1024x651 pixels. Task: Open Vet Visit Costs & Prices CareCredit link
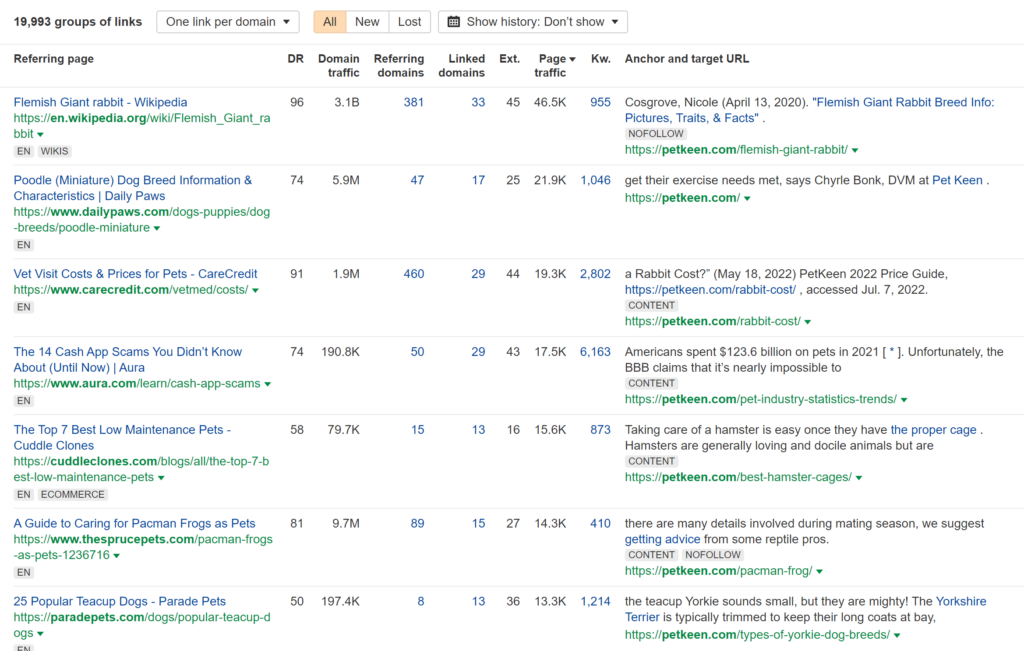click(135, 274)
